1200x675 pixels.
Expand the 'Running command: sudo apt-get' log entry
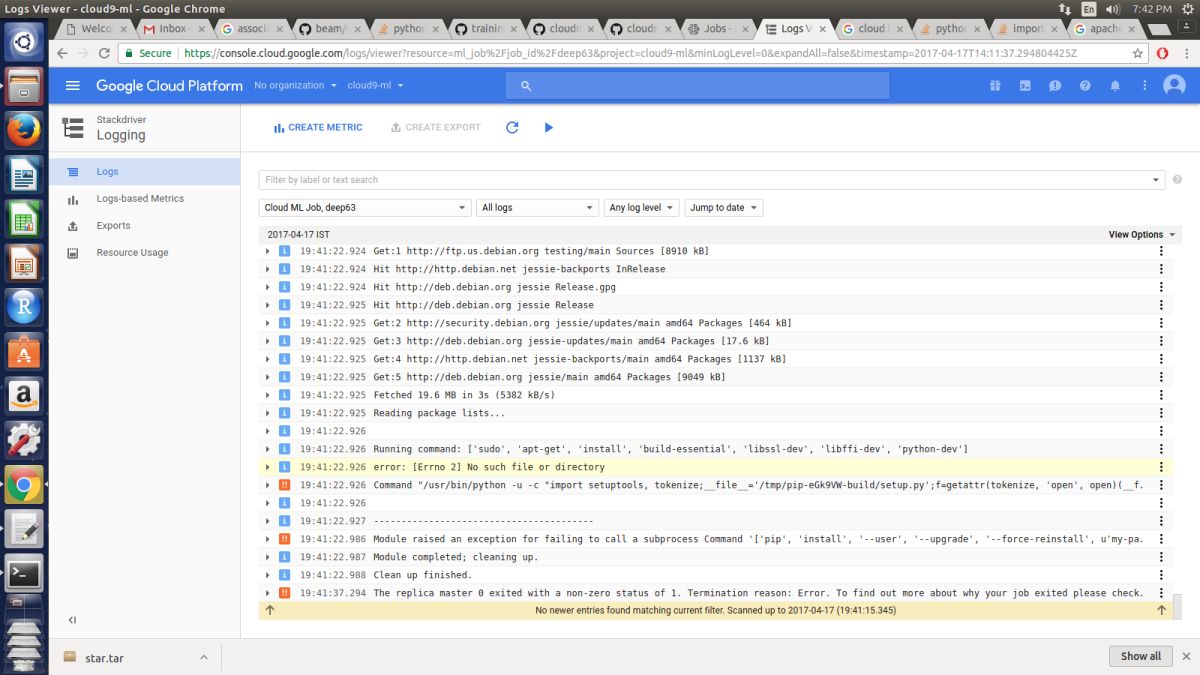tap(268, 449)
